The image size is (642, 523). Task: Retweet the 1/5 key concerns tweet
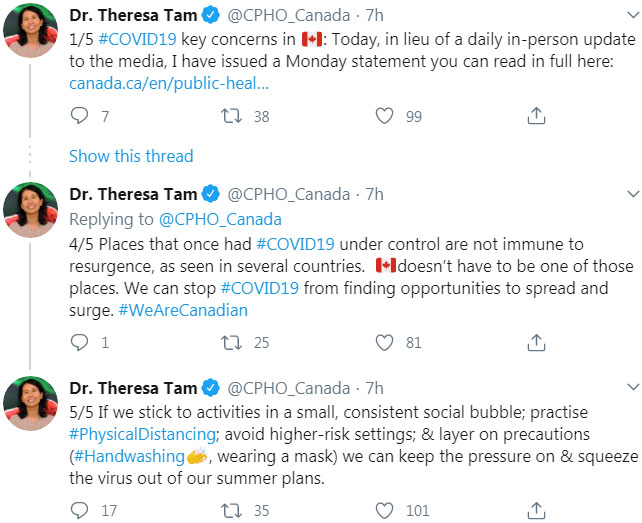pyautogui.click(x=230, y=116)
